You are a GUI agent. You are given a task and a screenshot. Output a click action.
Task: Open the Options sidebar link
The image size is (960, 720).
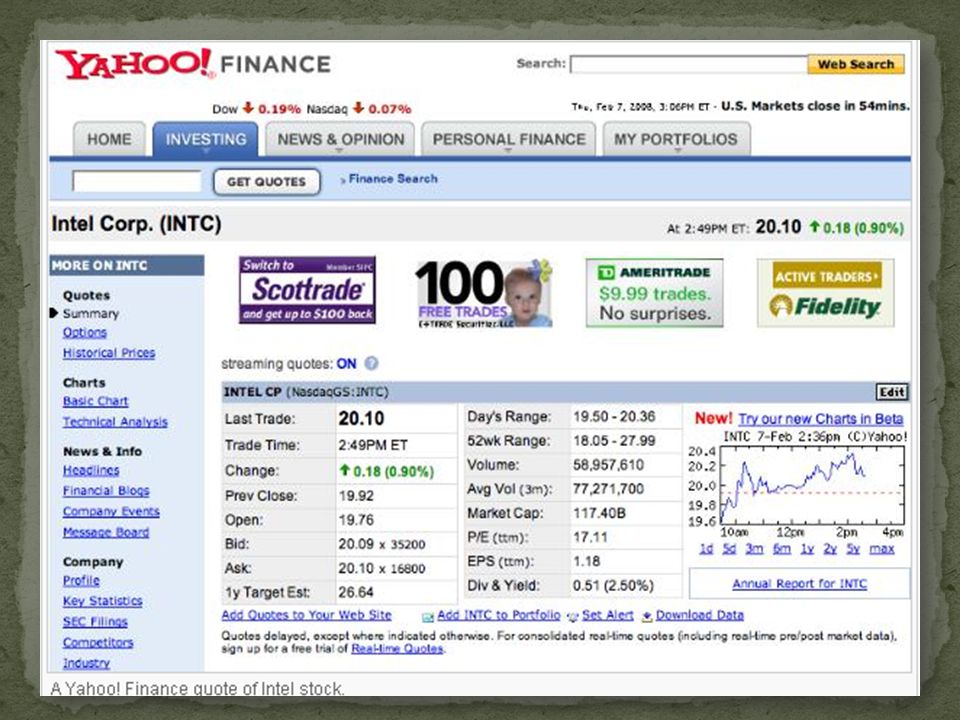(84, 332)
